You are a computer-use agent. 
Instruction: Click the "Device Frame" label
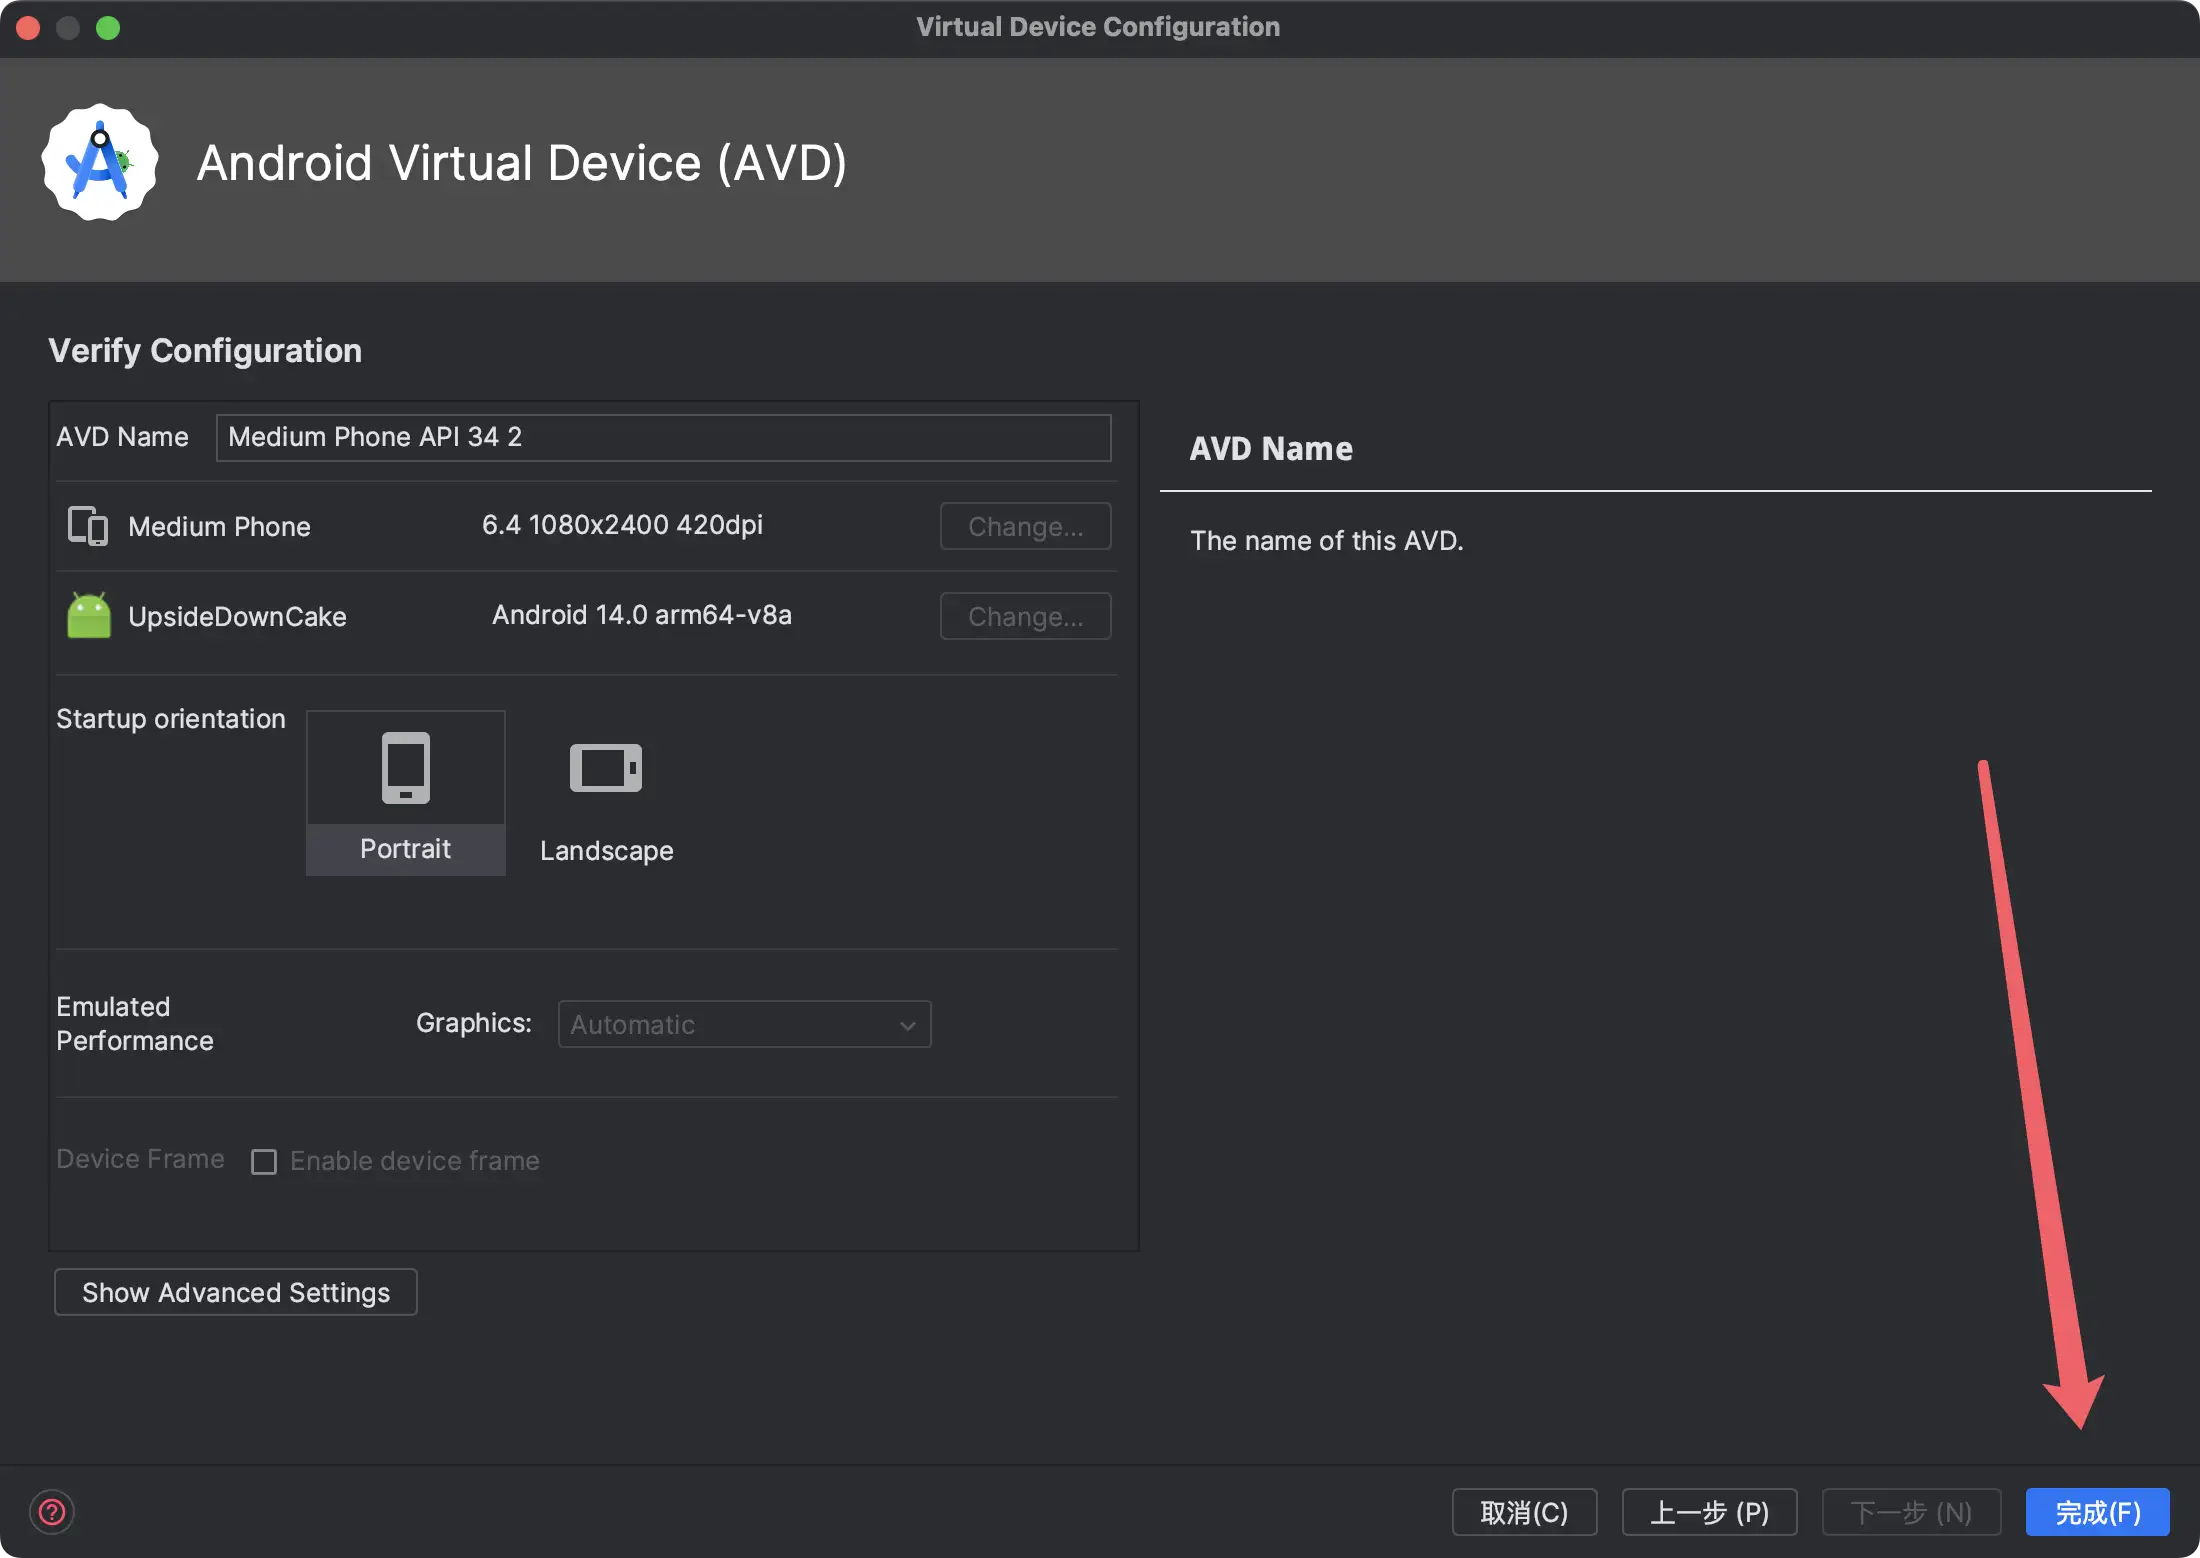[140, 1159]
